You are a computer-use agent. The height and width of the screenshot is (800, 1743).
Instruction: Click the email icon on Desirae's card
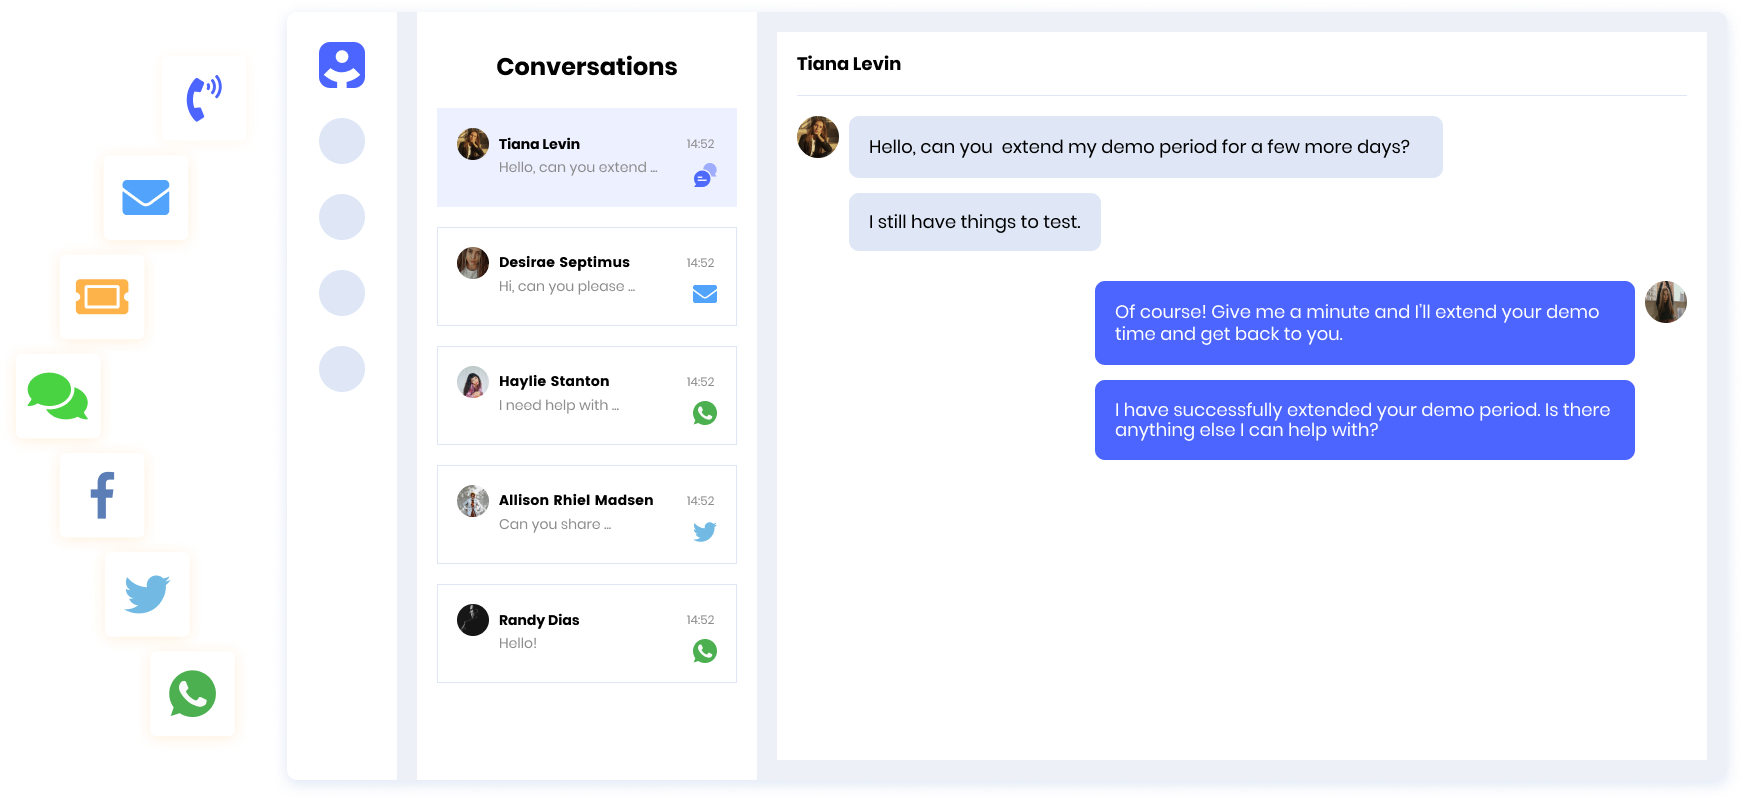click(705, 294)
